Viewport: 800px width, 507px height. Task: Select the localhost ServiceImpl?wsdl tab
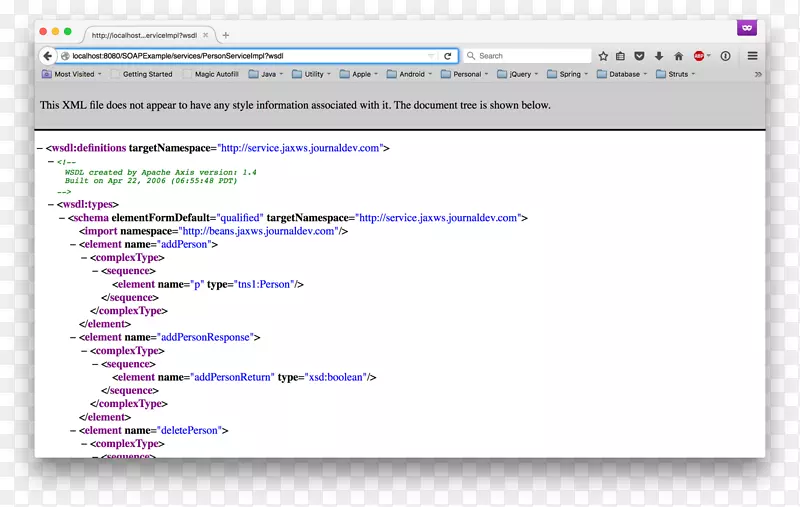click(148, 35)
